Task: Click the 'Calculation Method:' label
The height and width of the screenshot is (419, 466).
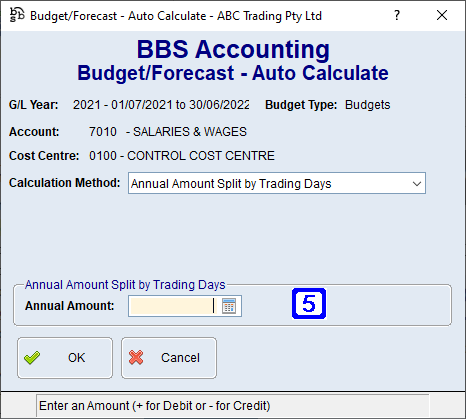Action: (x=65, y=183)
